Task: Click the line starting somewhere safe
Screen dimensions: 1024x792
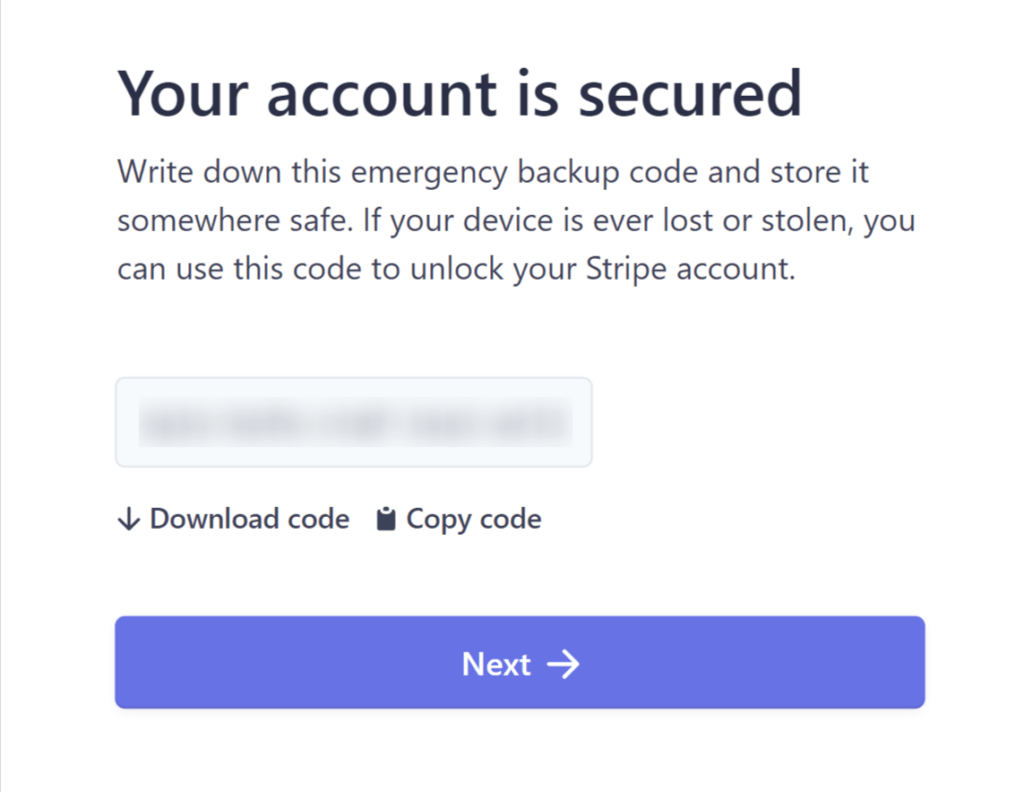Action: [x=516, y=220]
